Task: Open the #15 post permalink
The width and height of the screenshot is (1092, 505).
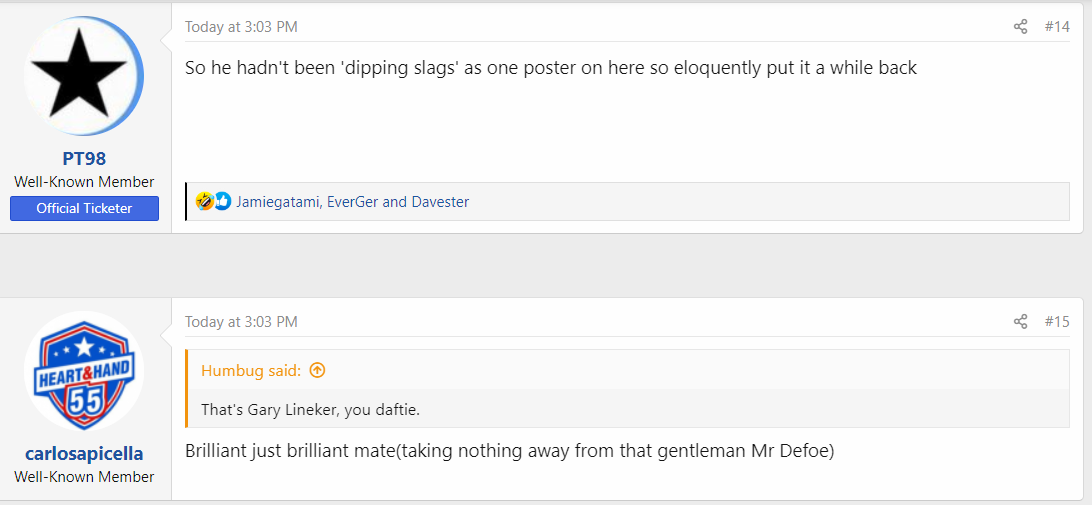Action: (x=1056, y=322)
